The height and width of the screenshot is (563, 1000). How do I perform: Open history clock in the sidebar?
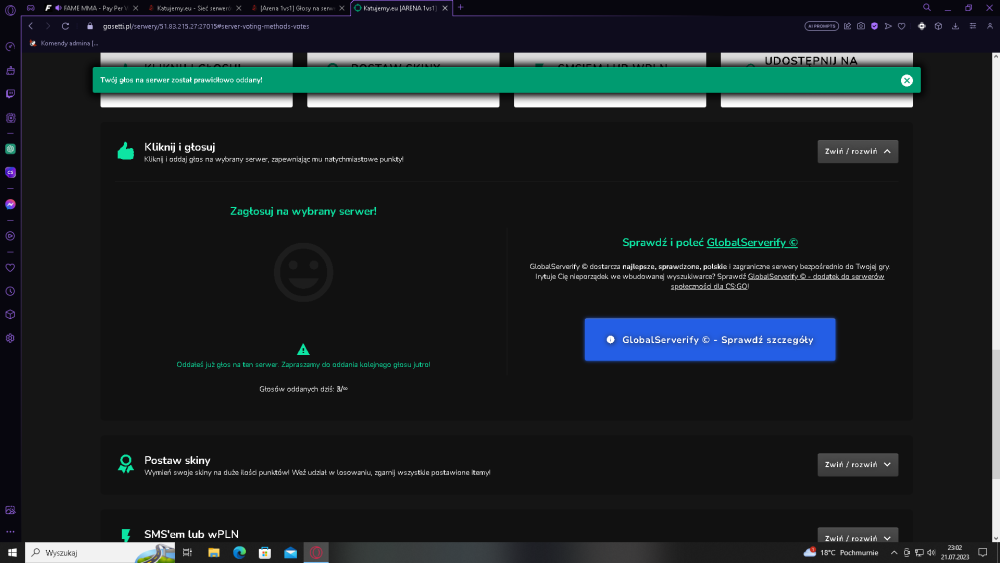[10, 291]
